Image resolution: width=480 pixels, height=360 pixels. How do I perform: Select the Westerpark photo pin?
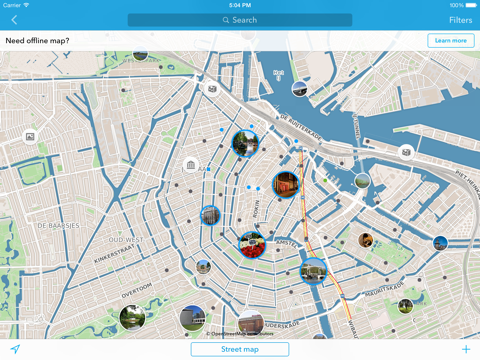(140, 54)
